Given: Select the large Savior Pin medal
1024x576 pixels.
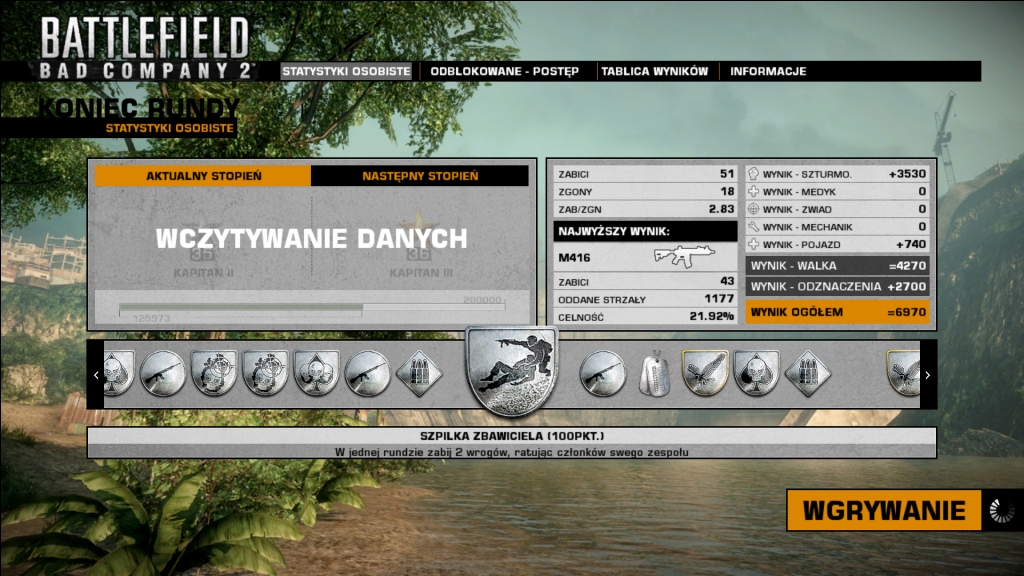Looking at the screenshot, I should coord(512,372).
